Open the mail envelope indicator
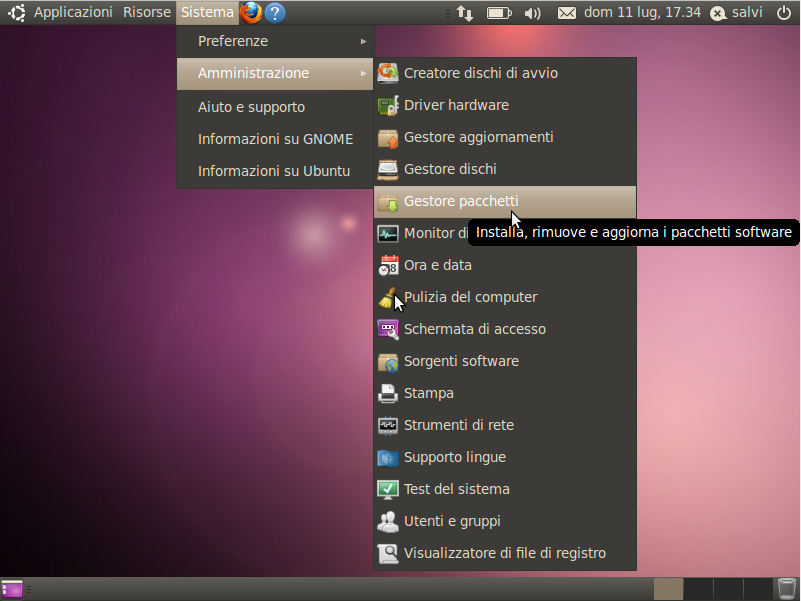This screenshot has width=801, height=601. 567,13
